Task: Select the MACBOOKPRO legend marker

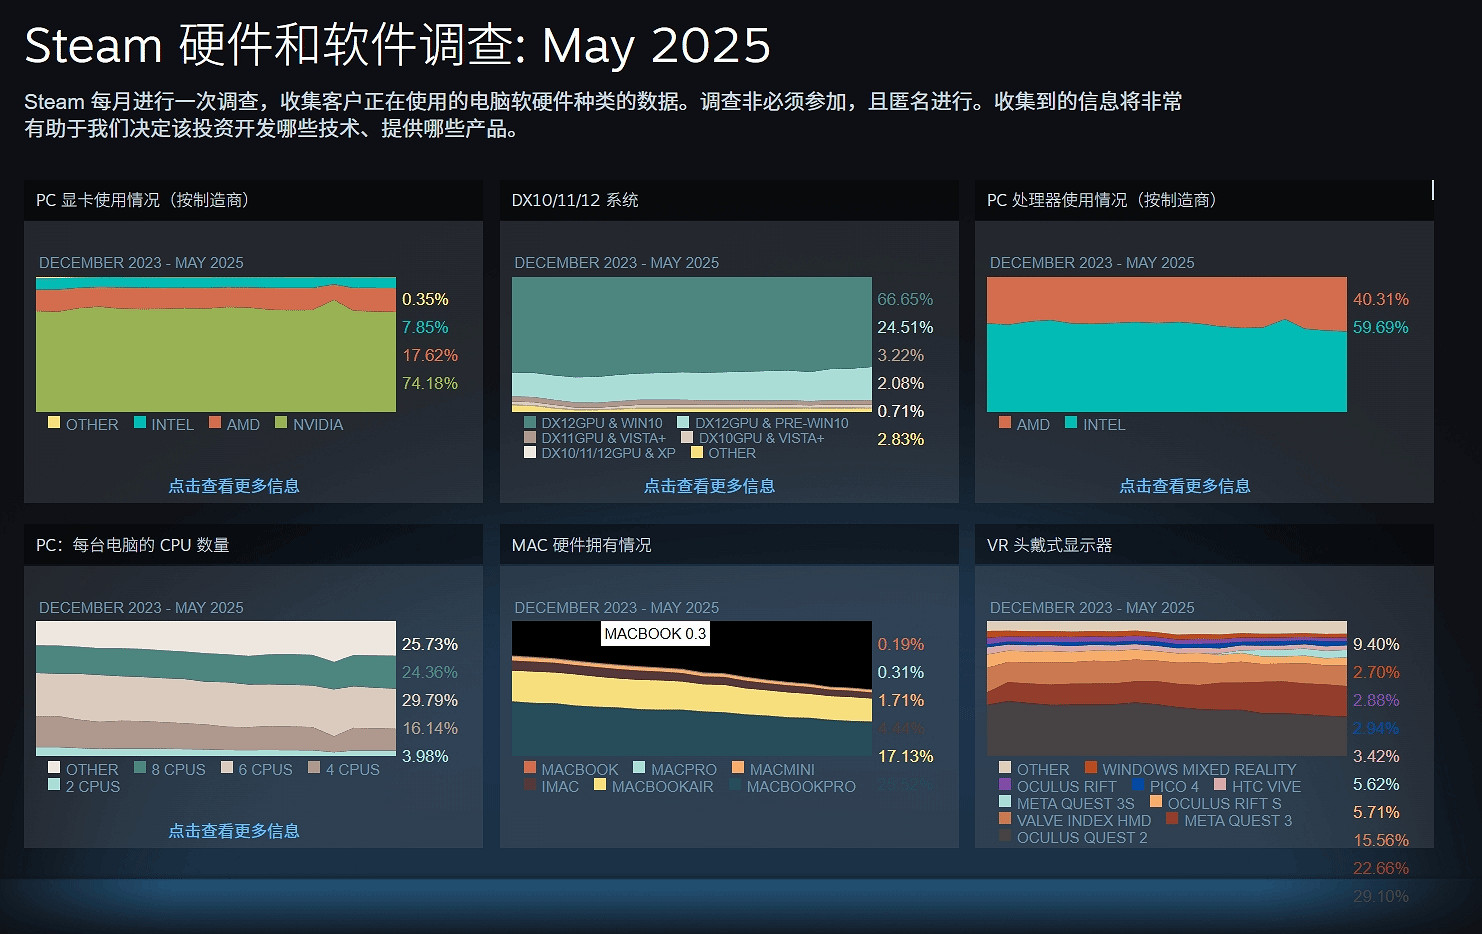Action: (736, 787)
